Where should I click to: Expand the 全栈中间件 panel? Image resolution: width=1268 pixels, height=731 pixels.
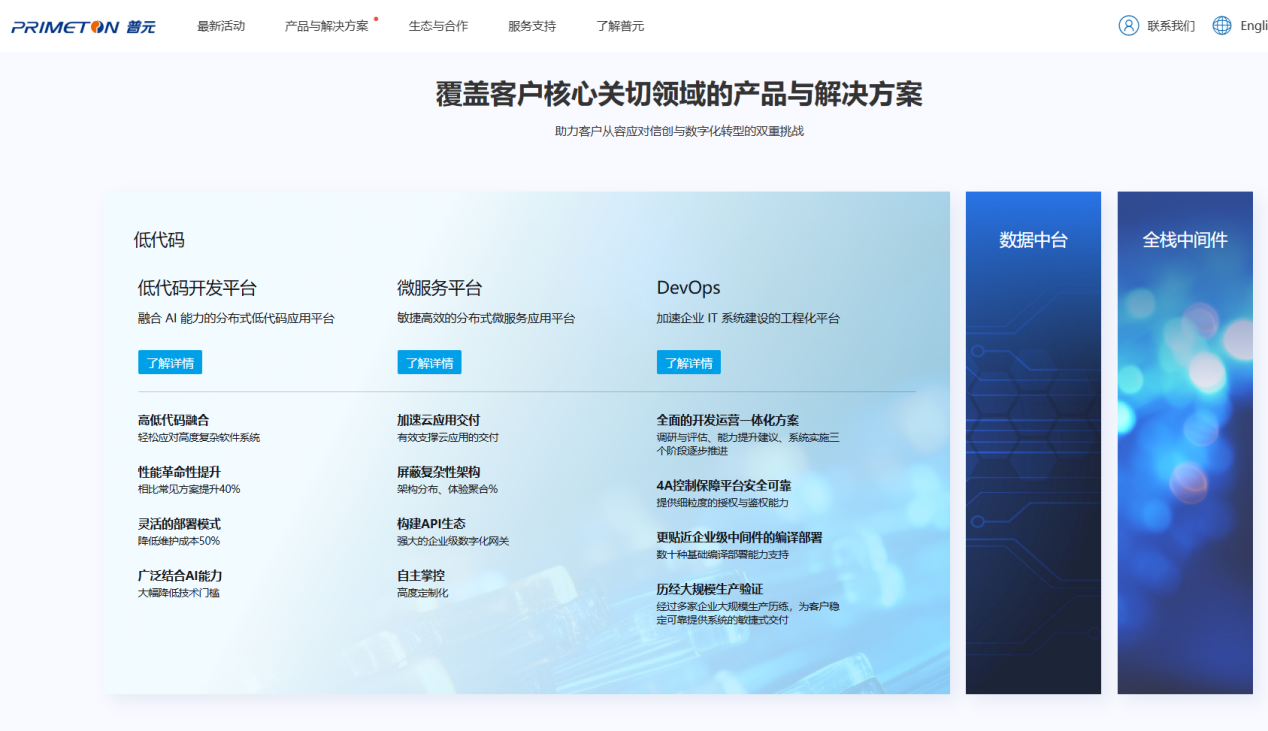pyautogui.click(x=1185, y=442)
